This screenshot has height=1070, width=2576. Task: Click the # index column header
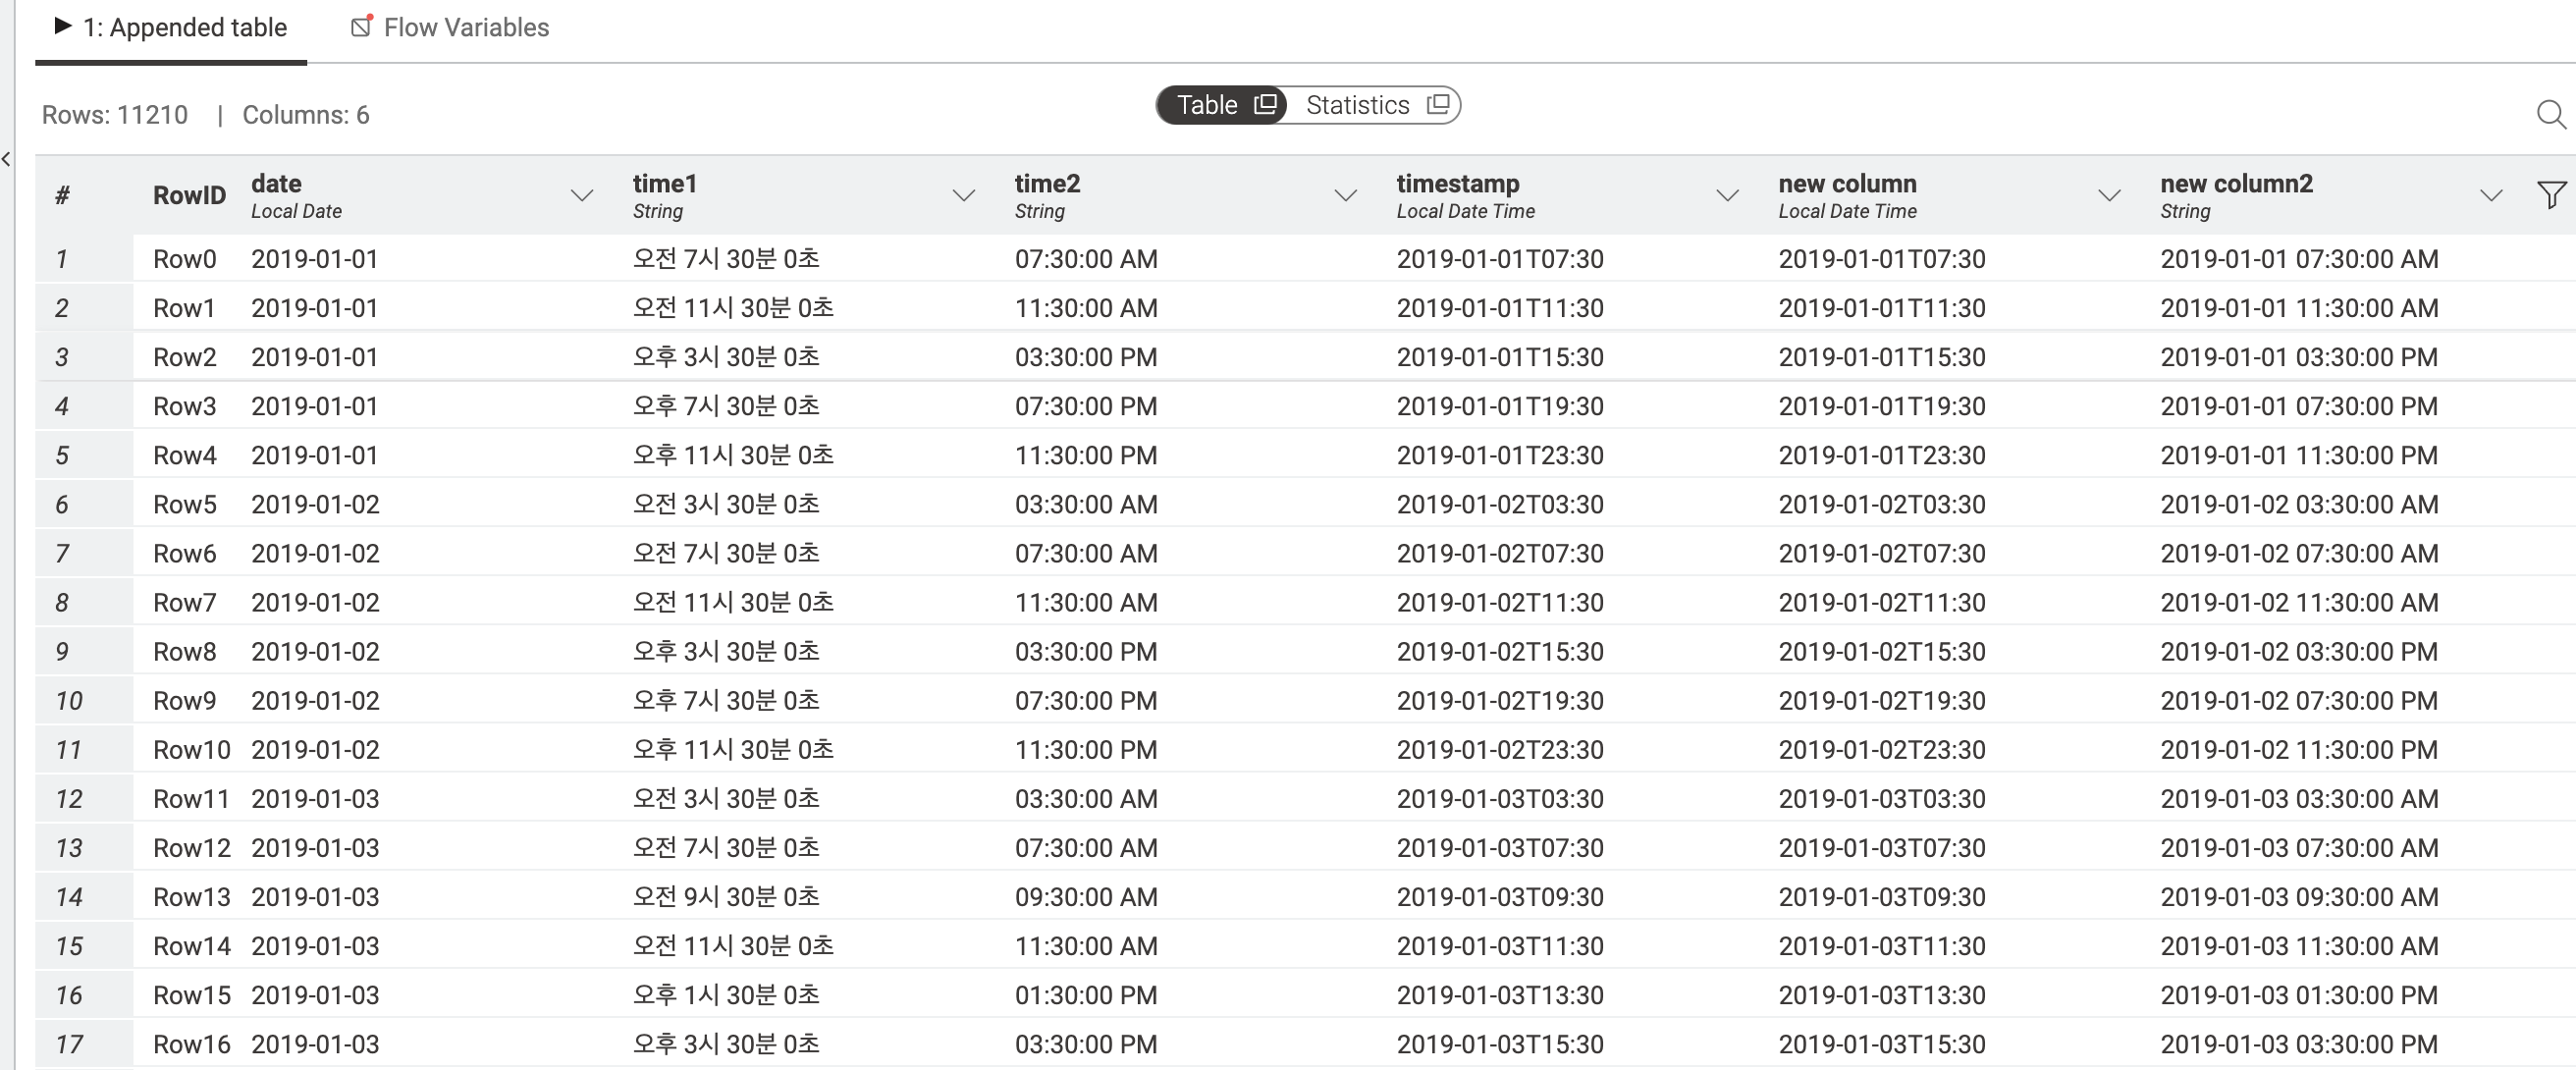(x=62, y=195)
